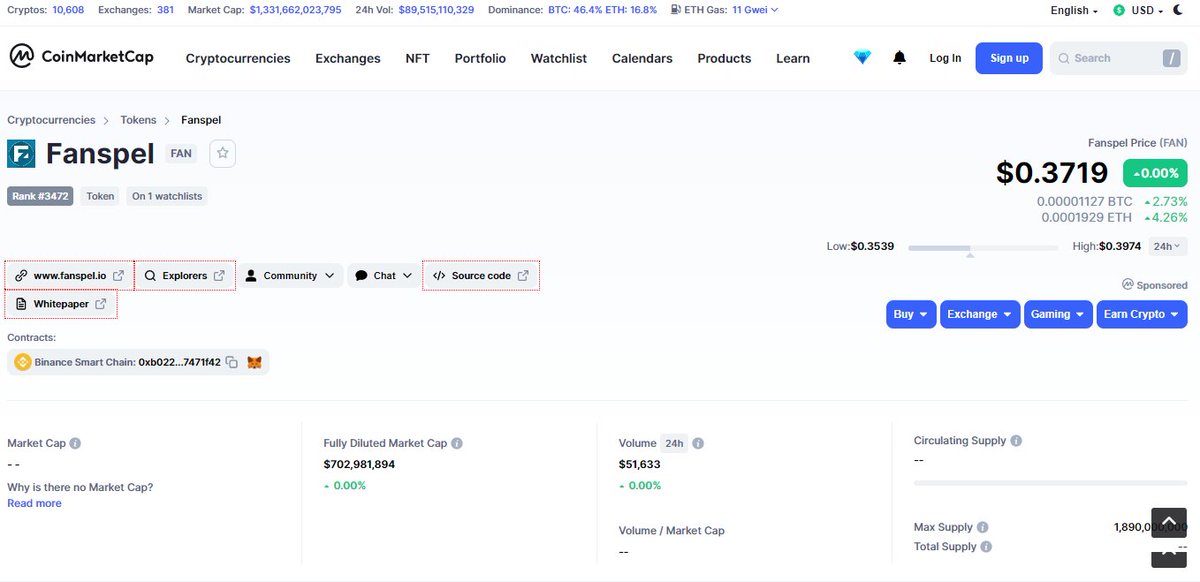Open NFT nav menu
Screen dimensions: 1200x582
tap(417, 58)
